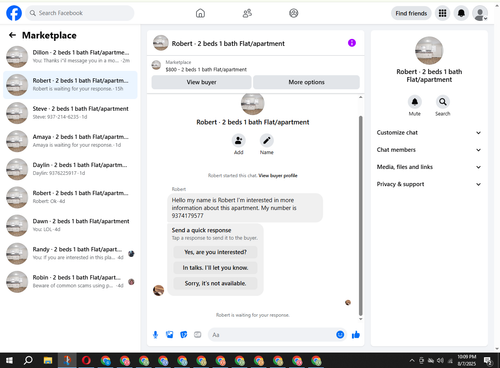Image resolution: width=500 pixels, height=368 pixels.
Task: Open the account profile avatar menu
Action: click(480, 13)
